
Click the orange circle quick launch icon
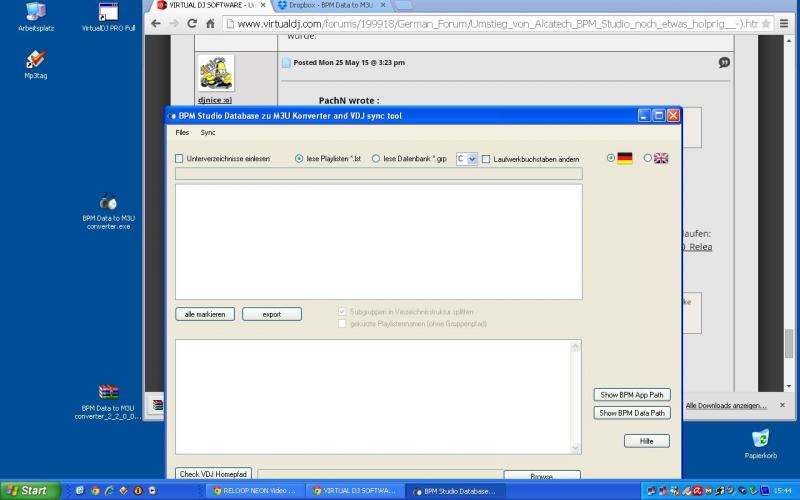point(138,491)
